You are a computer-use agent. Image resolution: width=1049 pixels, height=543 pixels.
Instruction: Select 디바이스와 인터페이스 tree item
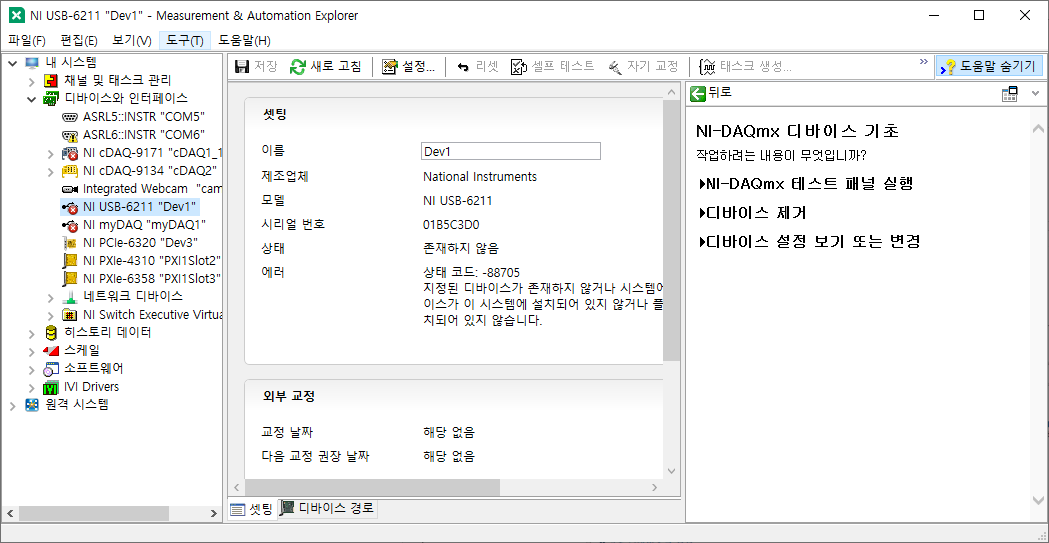pos(126,98)
